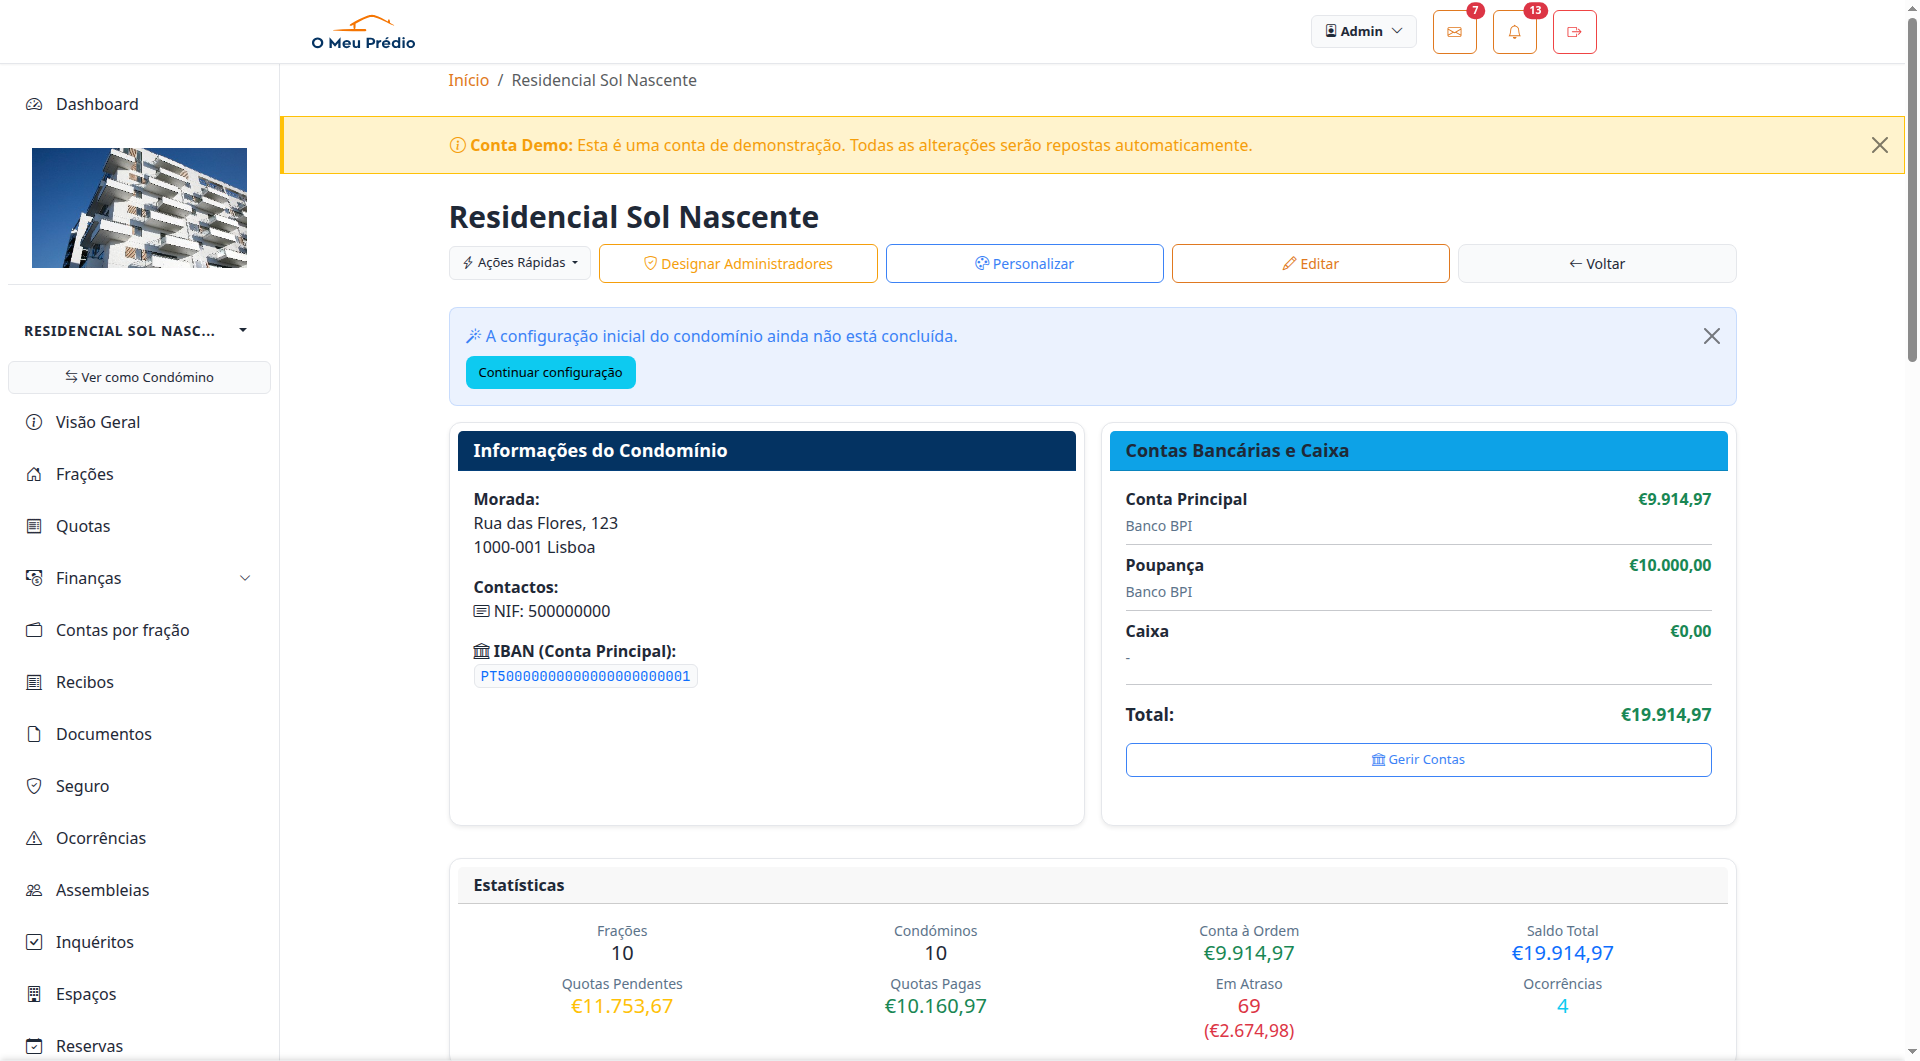Click the building photo thumbnail
This screenshot has width=1920, height=1061.
pos(139,208)
